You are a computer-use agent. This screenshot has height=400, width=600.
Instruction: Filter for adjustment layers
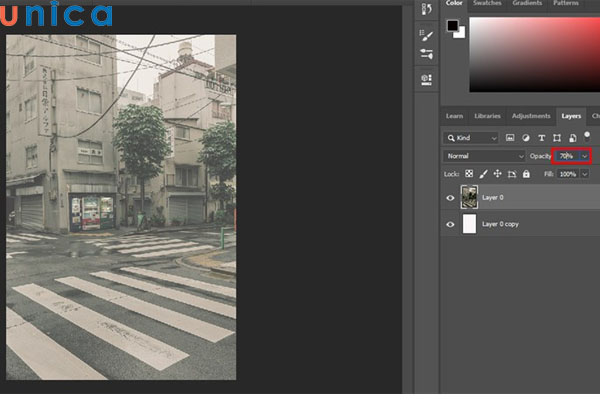pos(526,138)
